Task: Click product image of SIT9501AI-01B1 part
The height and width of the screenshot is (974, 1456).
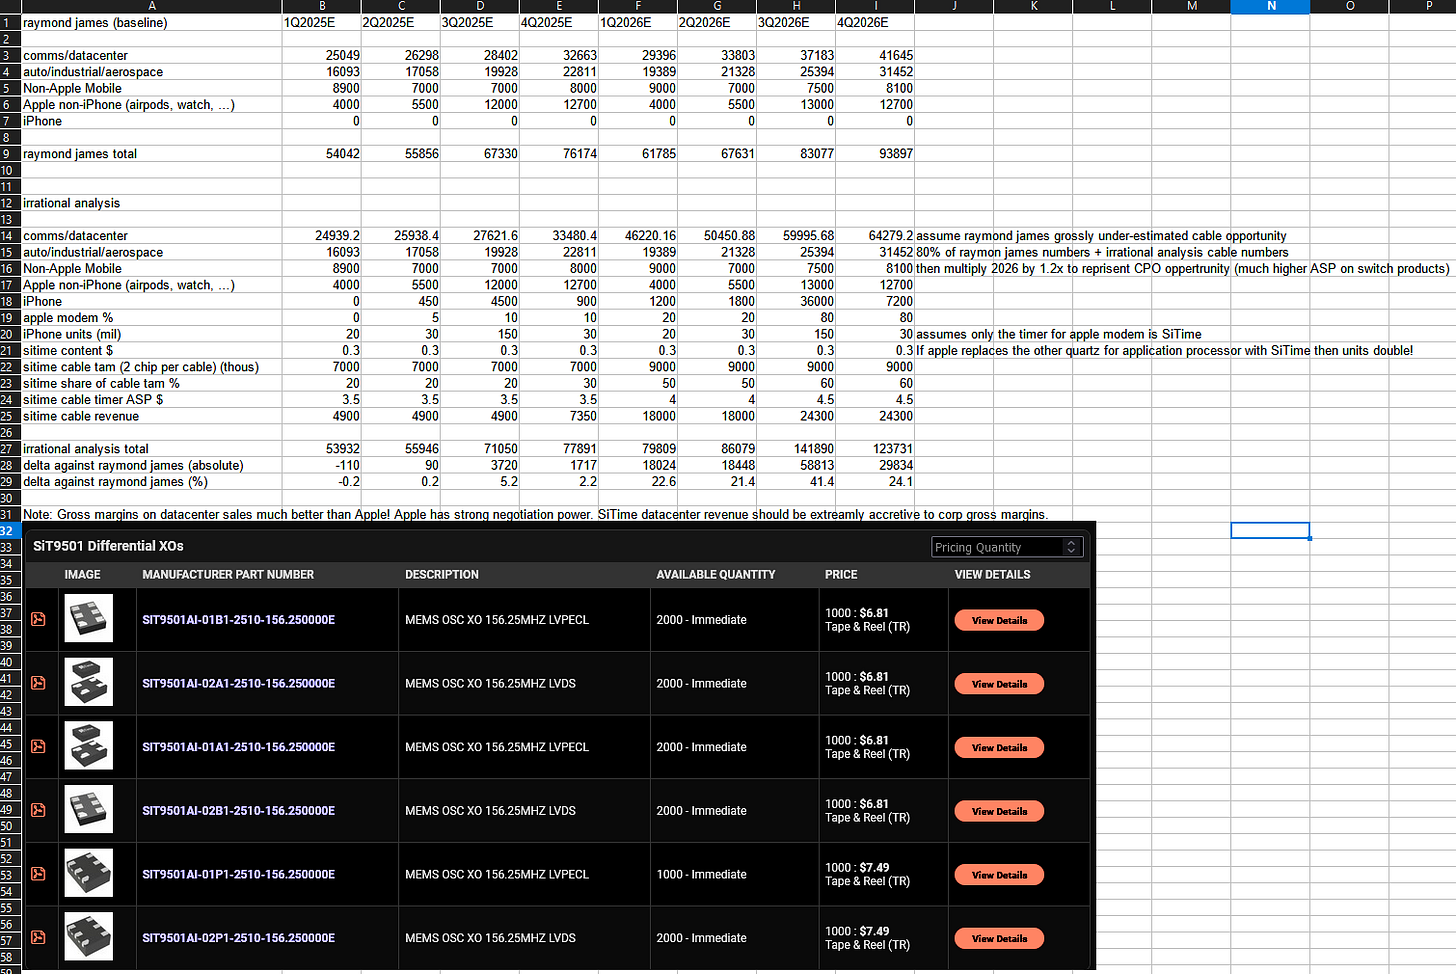Action: click(89, 618)
